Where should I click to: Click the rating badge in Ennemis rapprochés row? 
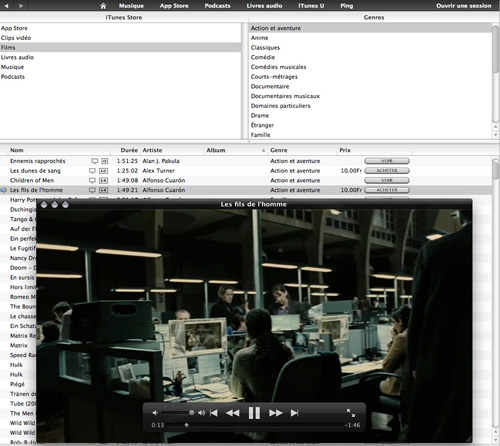tap(105, 161)
